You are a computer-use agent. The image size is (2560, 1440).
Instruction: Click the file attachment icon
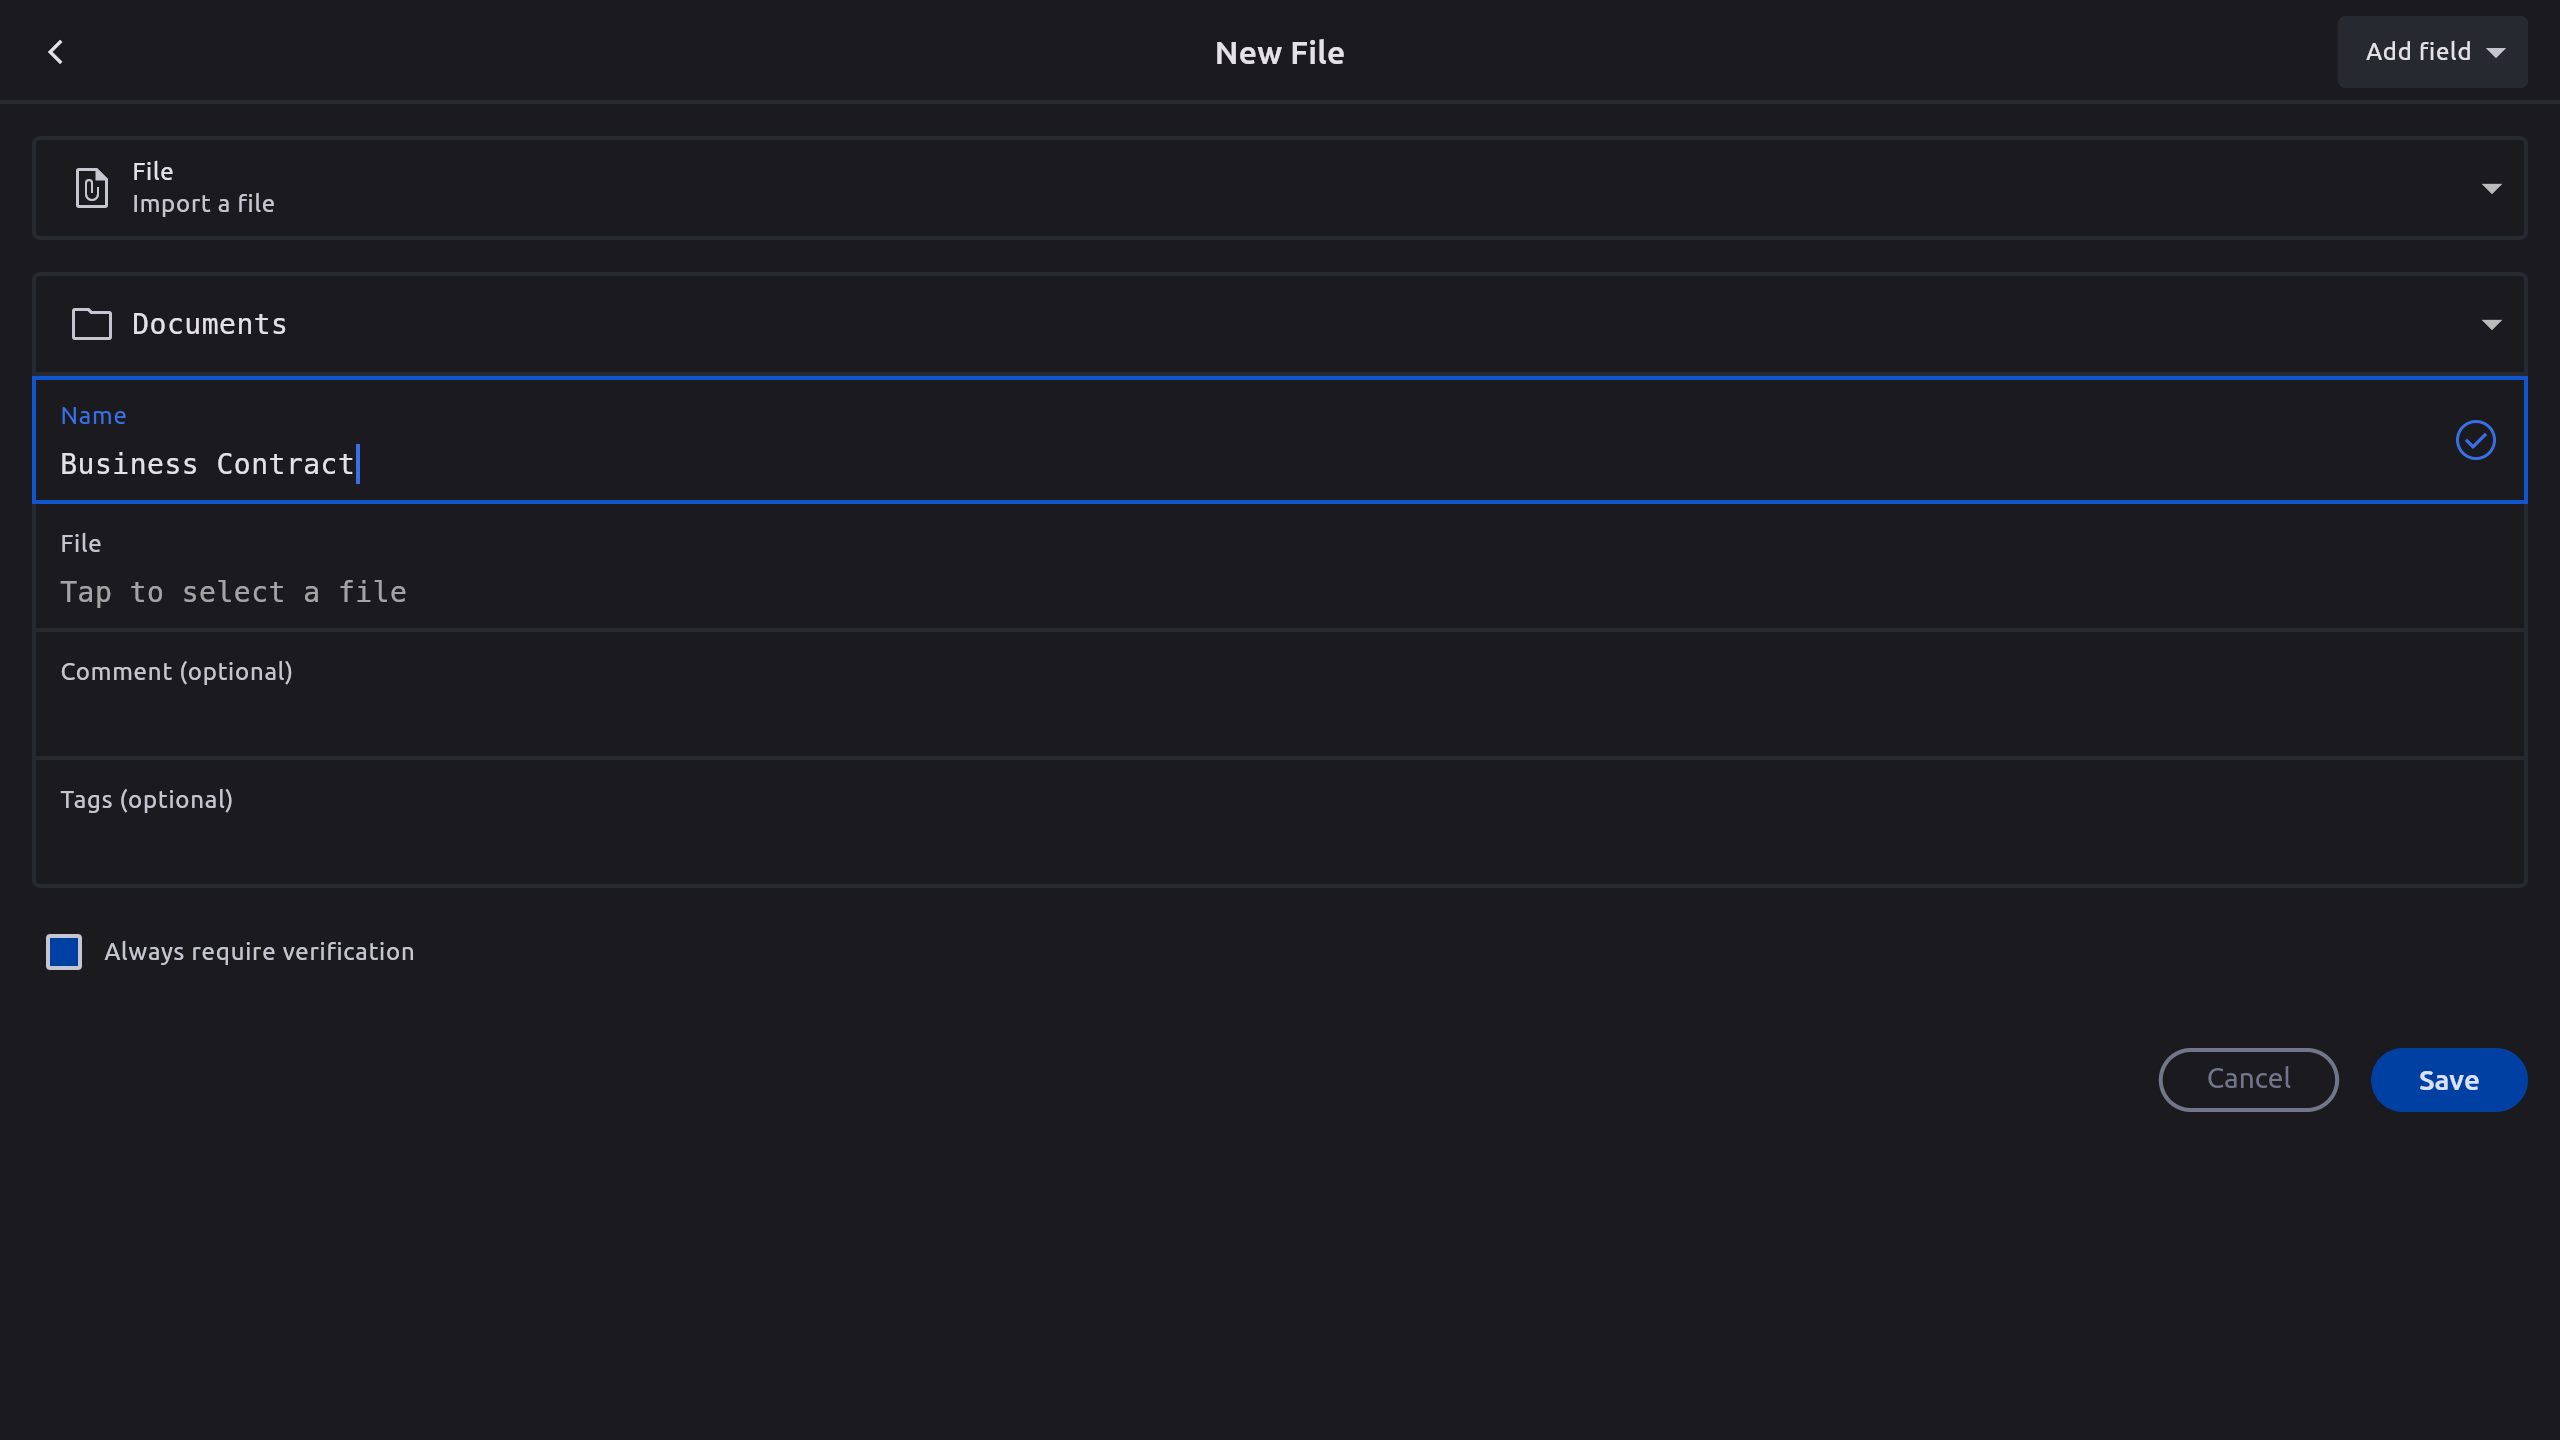click(92, 188)
